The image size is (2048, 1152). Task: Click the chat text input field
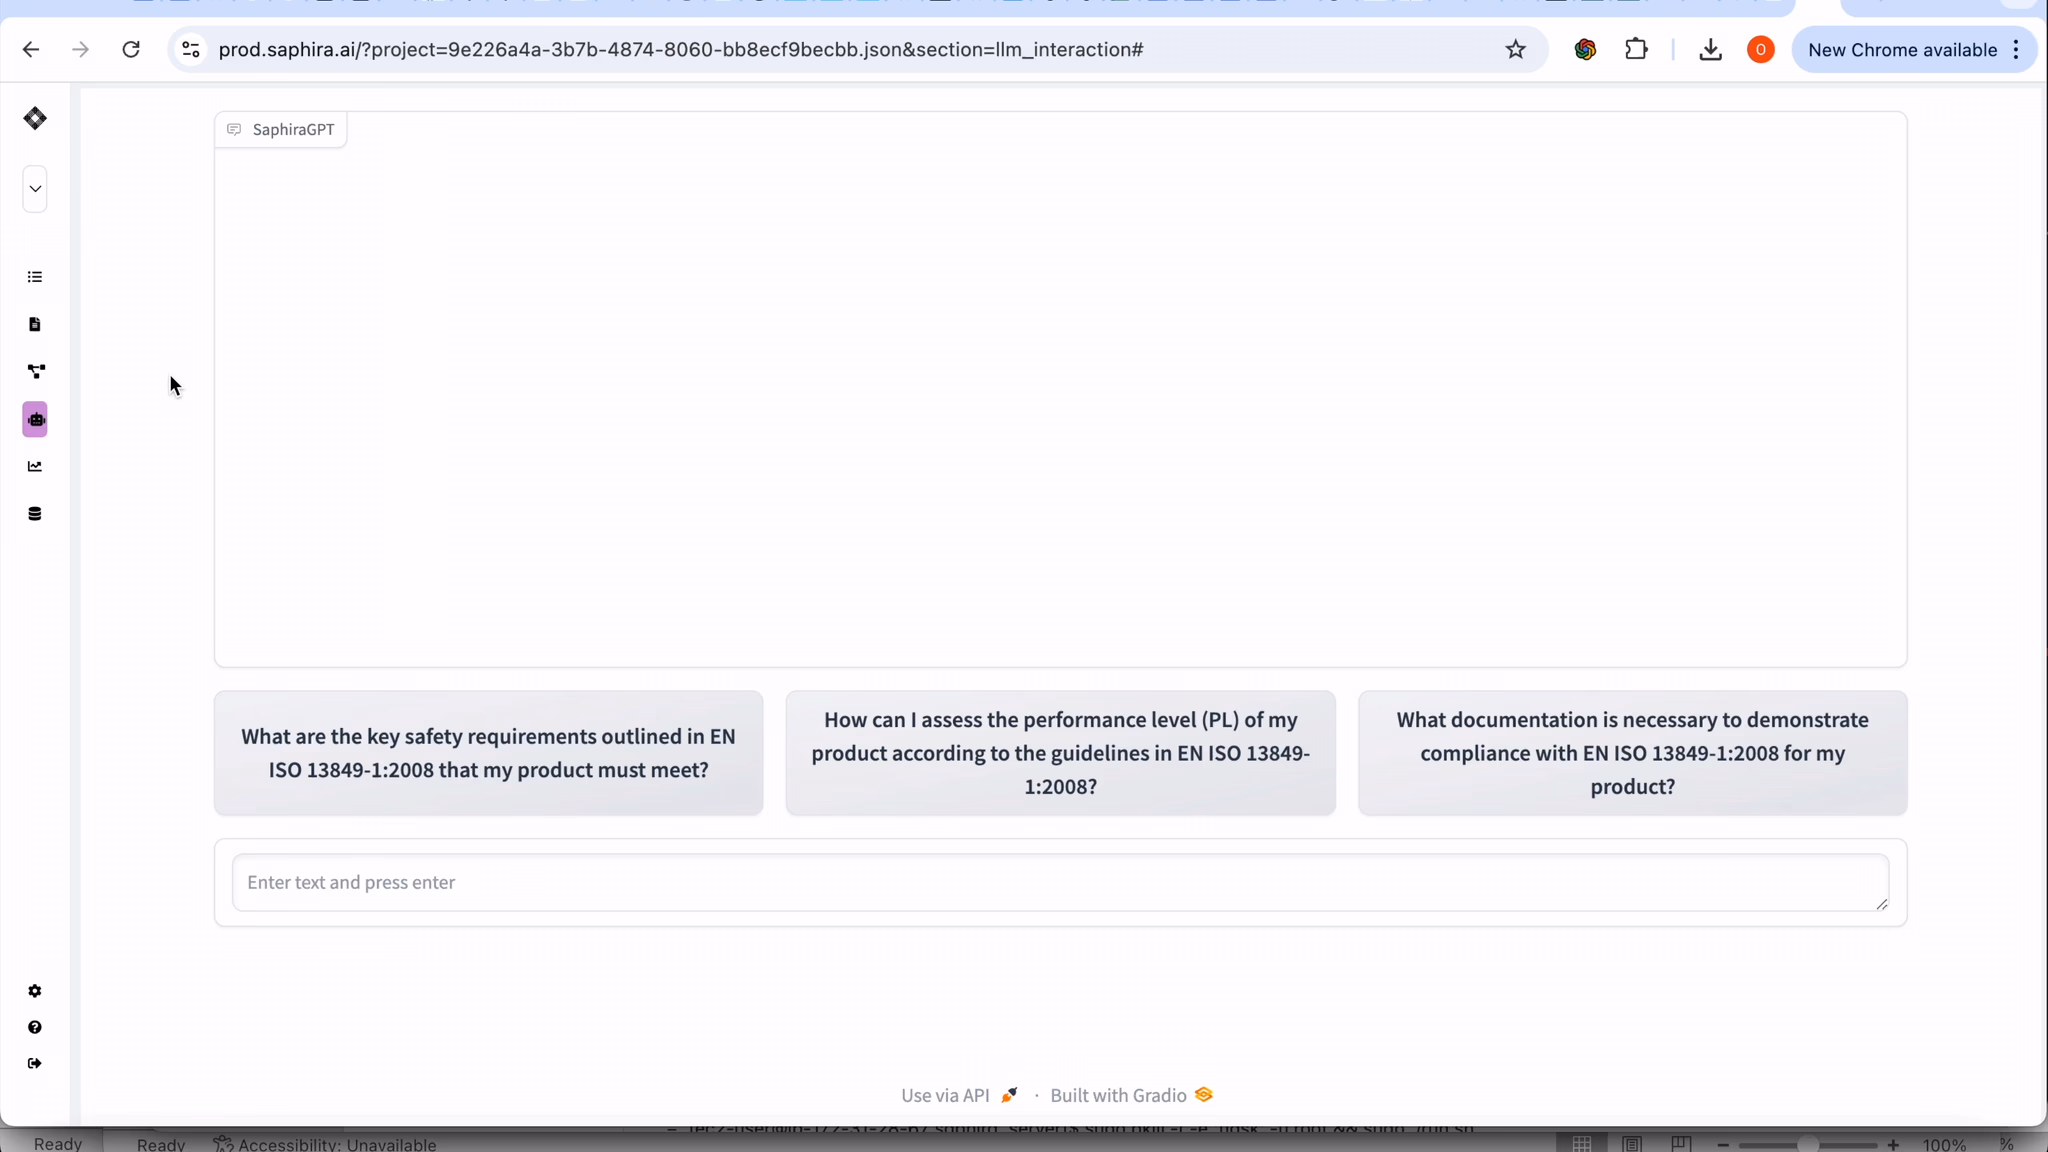pyautogui.click(x=1060, y=882)
